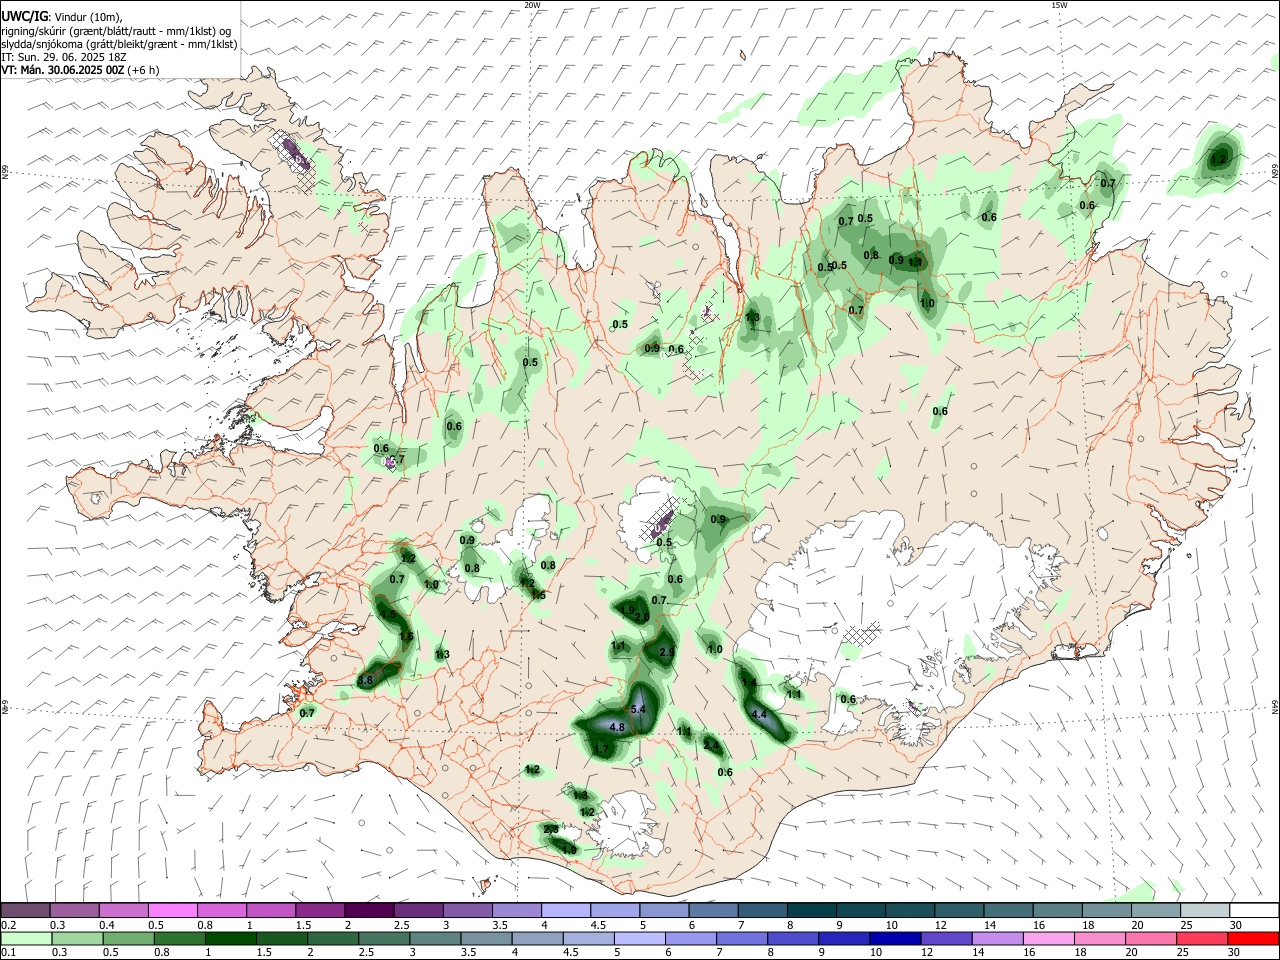This screenshot has height=960, width=1280.
Task: Click the red-pink 25 swatch, bottom scale
Action: [x=1201, y=938]
